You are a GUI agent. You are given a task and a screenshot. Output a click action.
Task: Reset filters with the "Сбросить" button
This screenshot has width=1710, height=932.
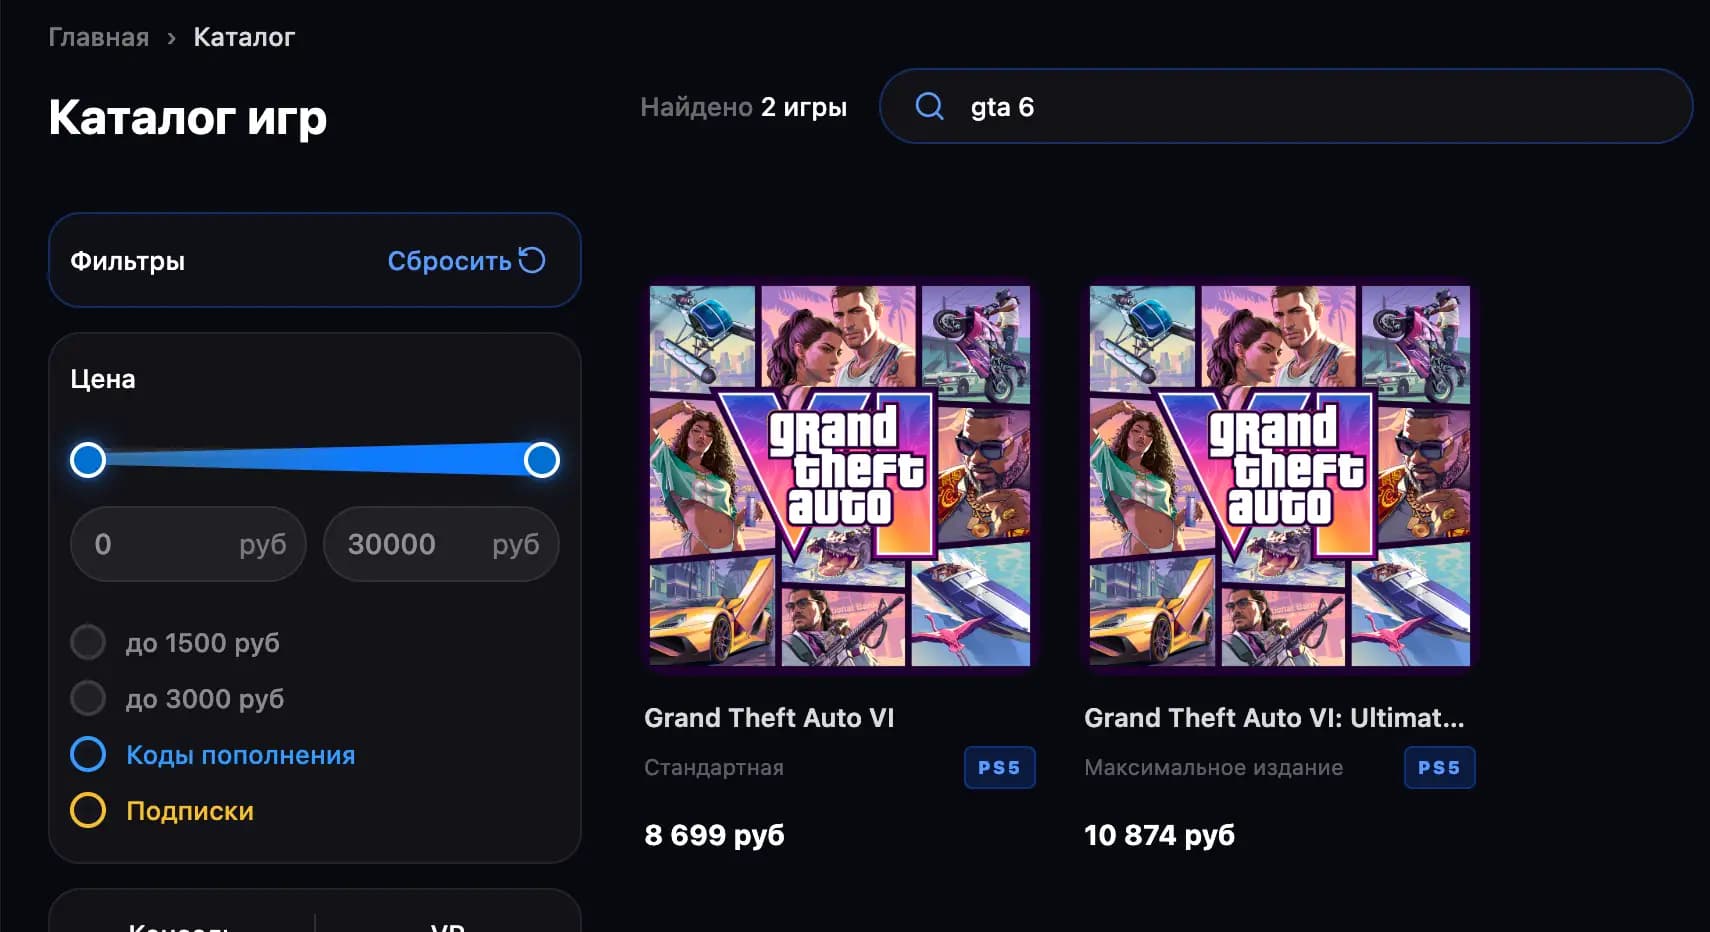click(x=466, y=261)
